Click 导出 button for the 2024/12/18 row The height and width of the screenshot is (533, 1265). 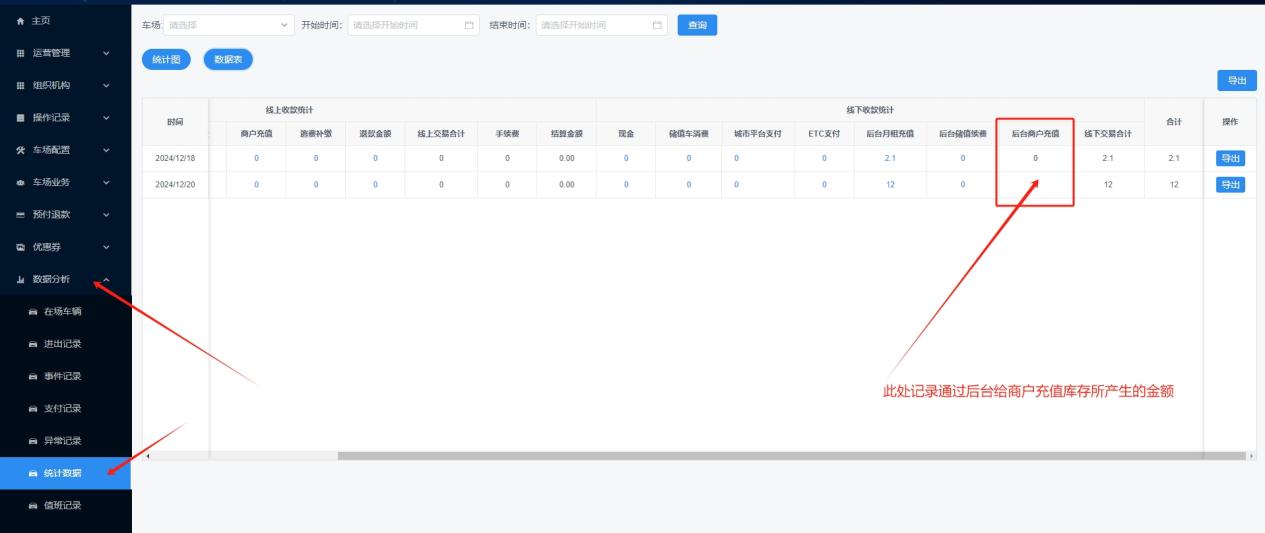(x=1230, y=158)
